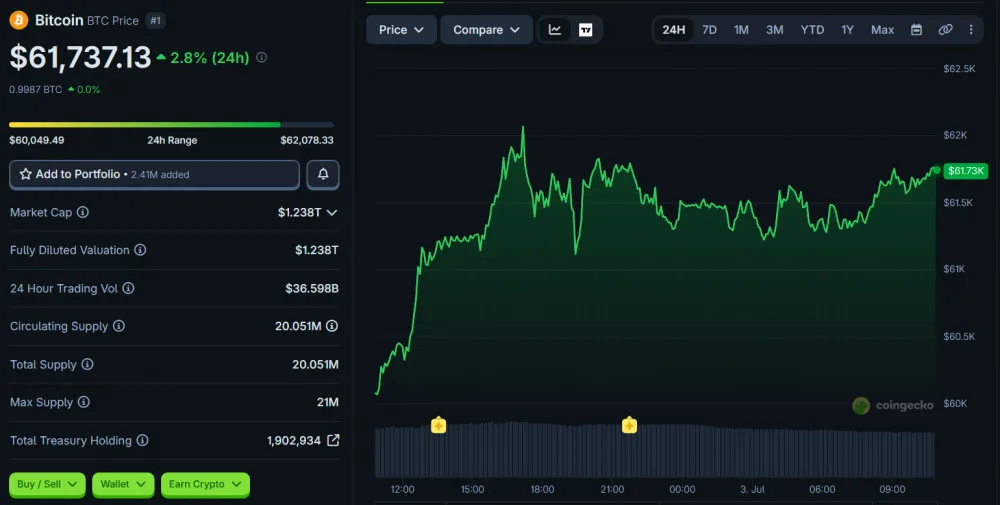
Task: Select the YTD time range tab
Action: click(812, 30)
